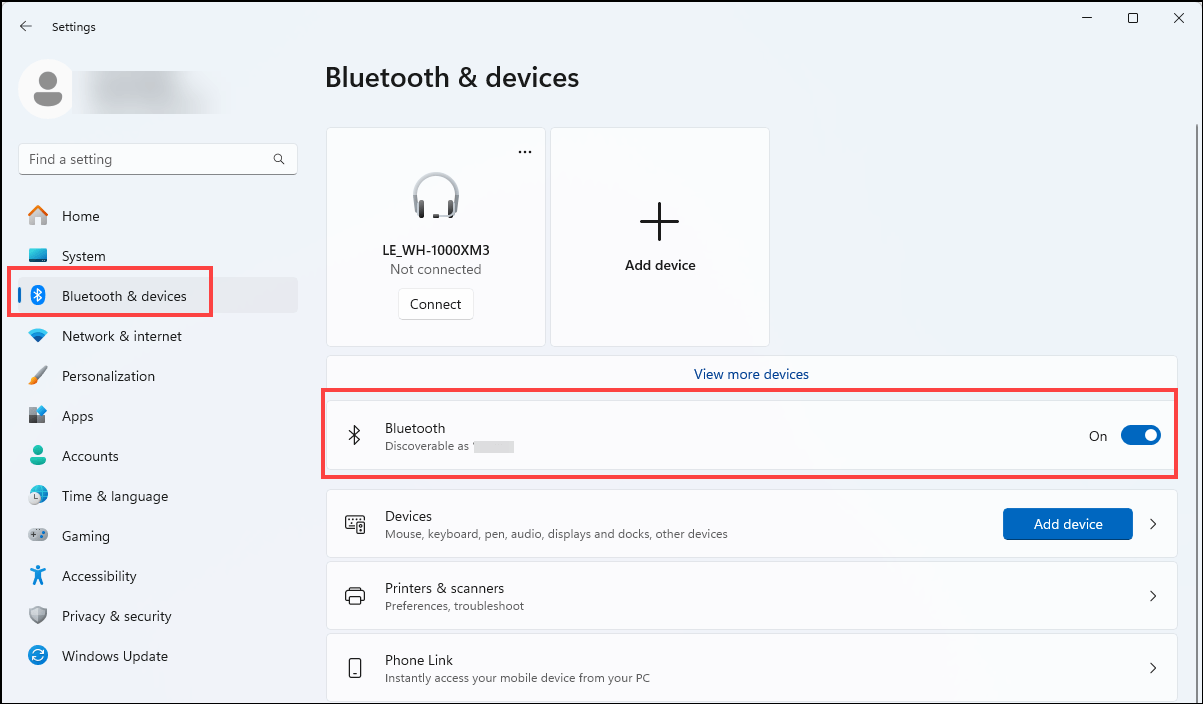Click the plus icon to add device
Image resolution: width=1203 pixels, height=704 pixels.
659,221
